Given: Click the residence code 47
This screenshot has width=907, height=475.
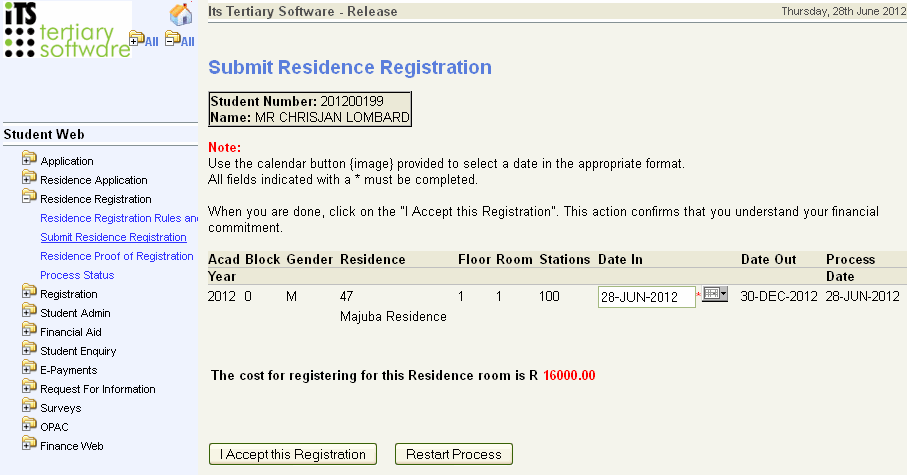Looking at the screenshot, I should pos(346,296).
